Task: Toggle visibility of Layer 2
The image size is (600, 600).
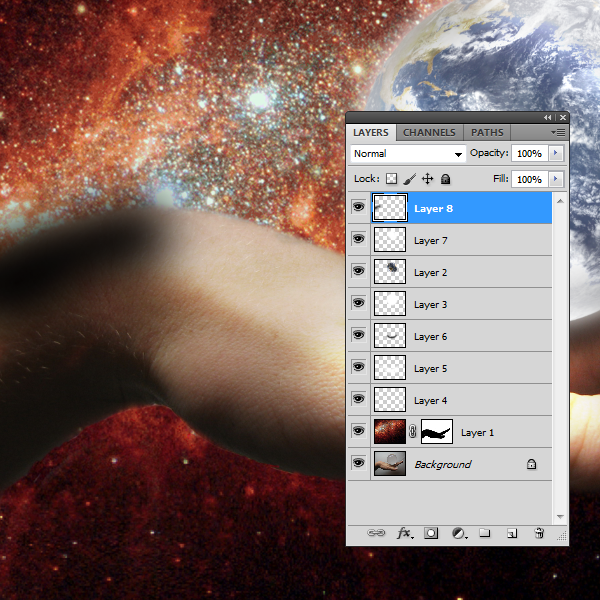Action: click(x=358, y=271)
